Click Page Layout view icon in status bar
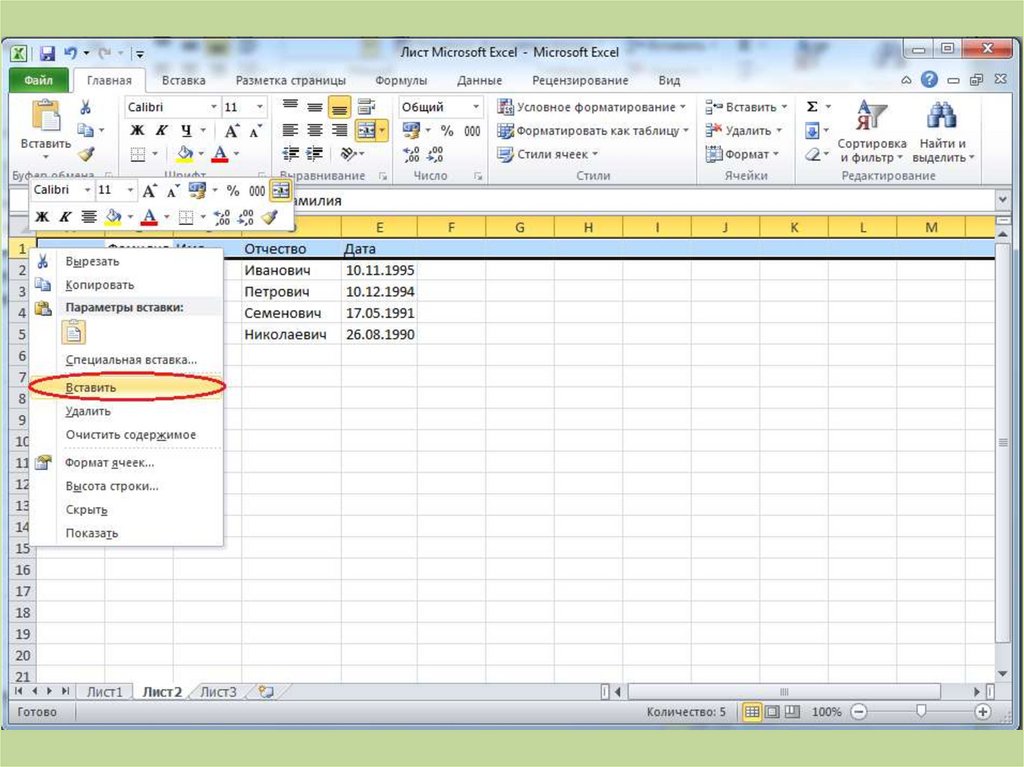The image size is (1024, 767). (771, 712)
